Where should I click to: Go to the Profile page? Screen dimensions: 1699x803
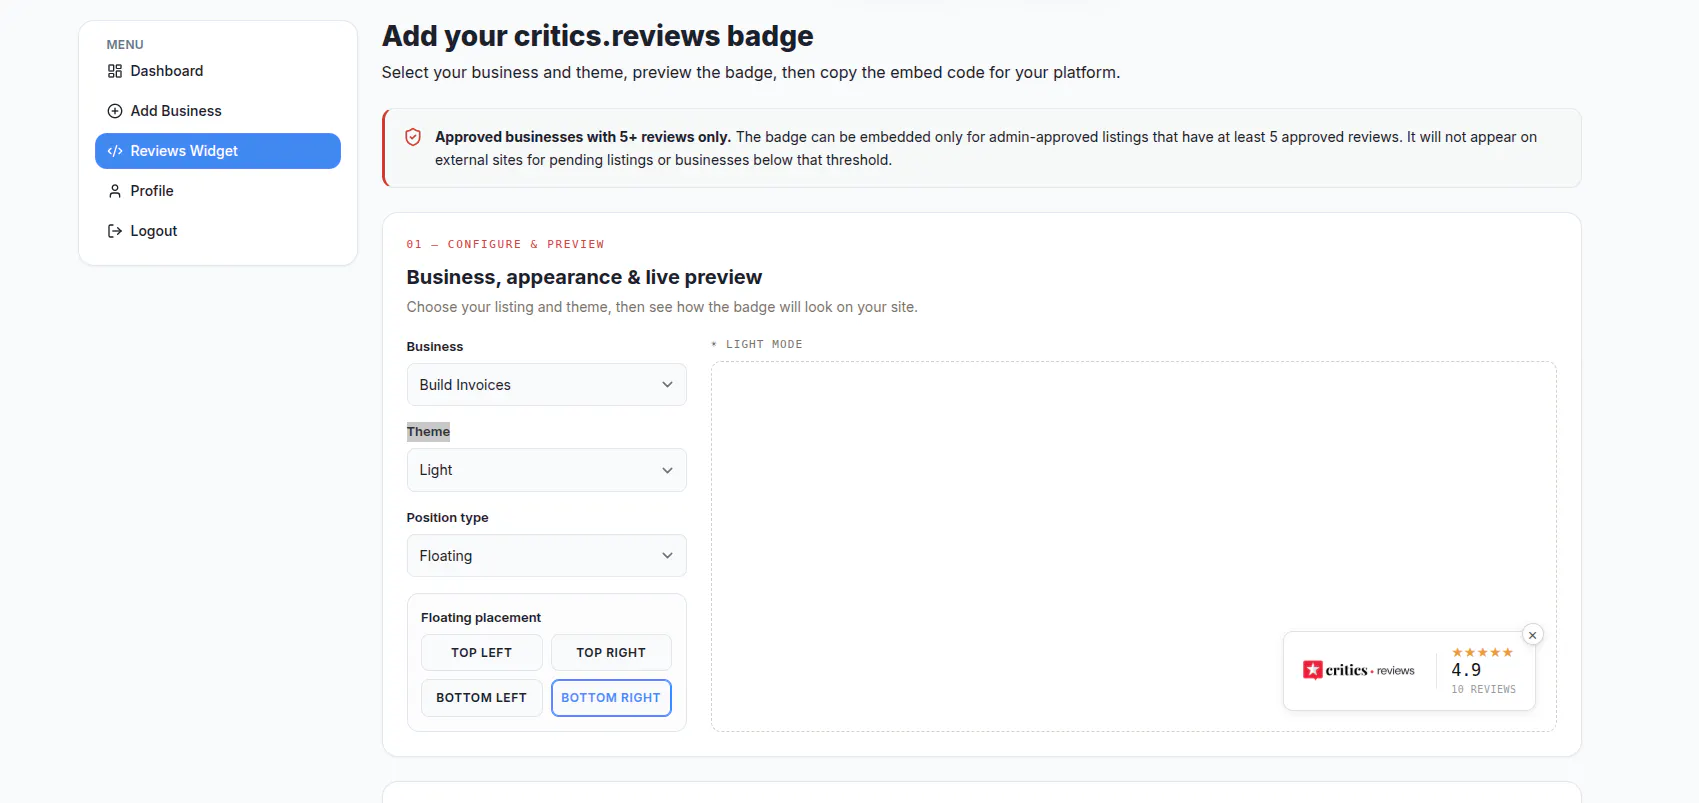click(x=218, y=191)
